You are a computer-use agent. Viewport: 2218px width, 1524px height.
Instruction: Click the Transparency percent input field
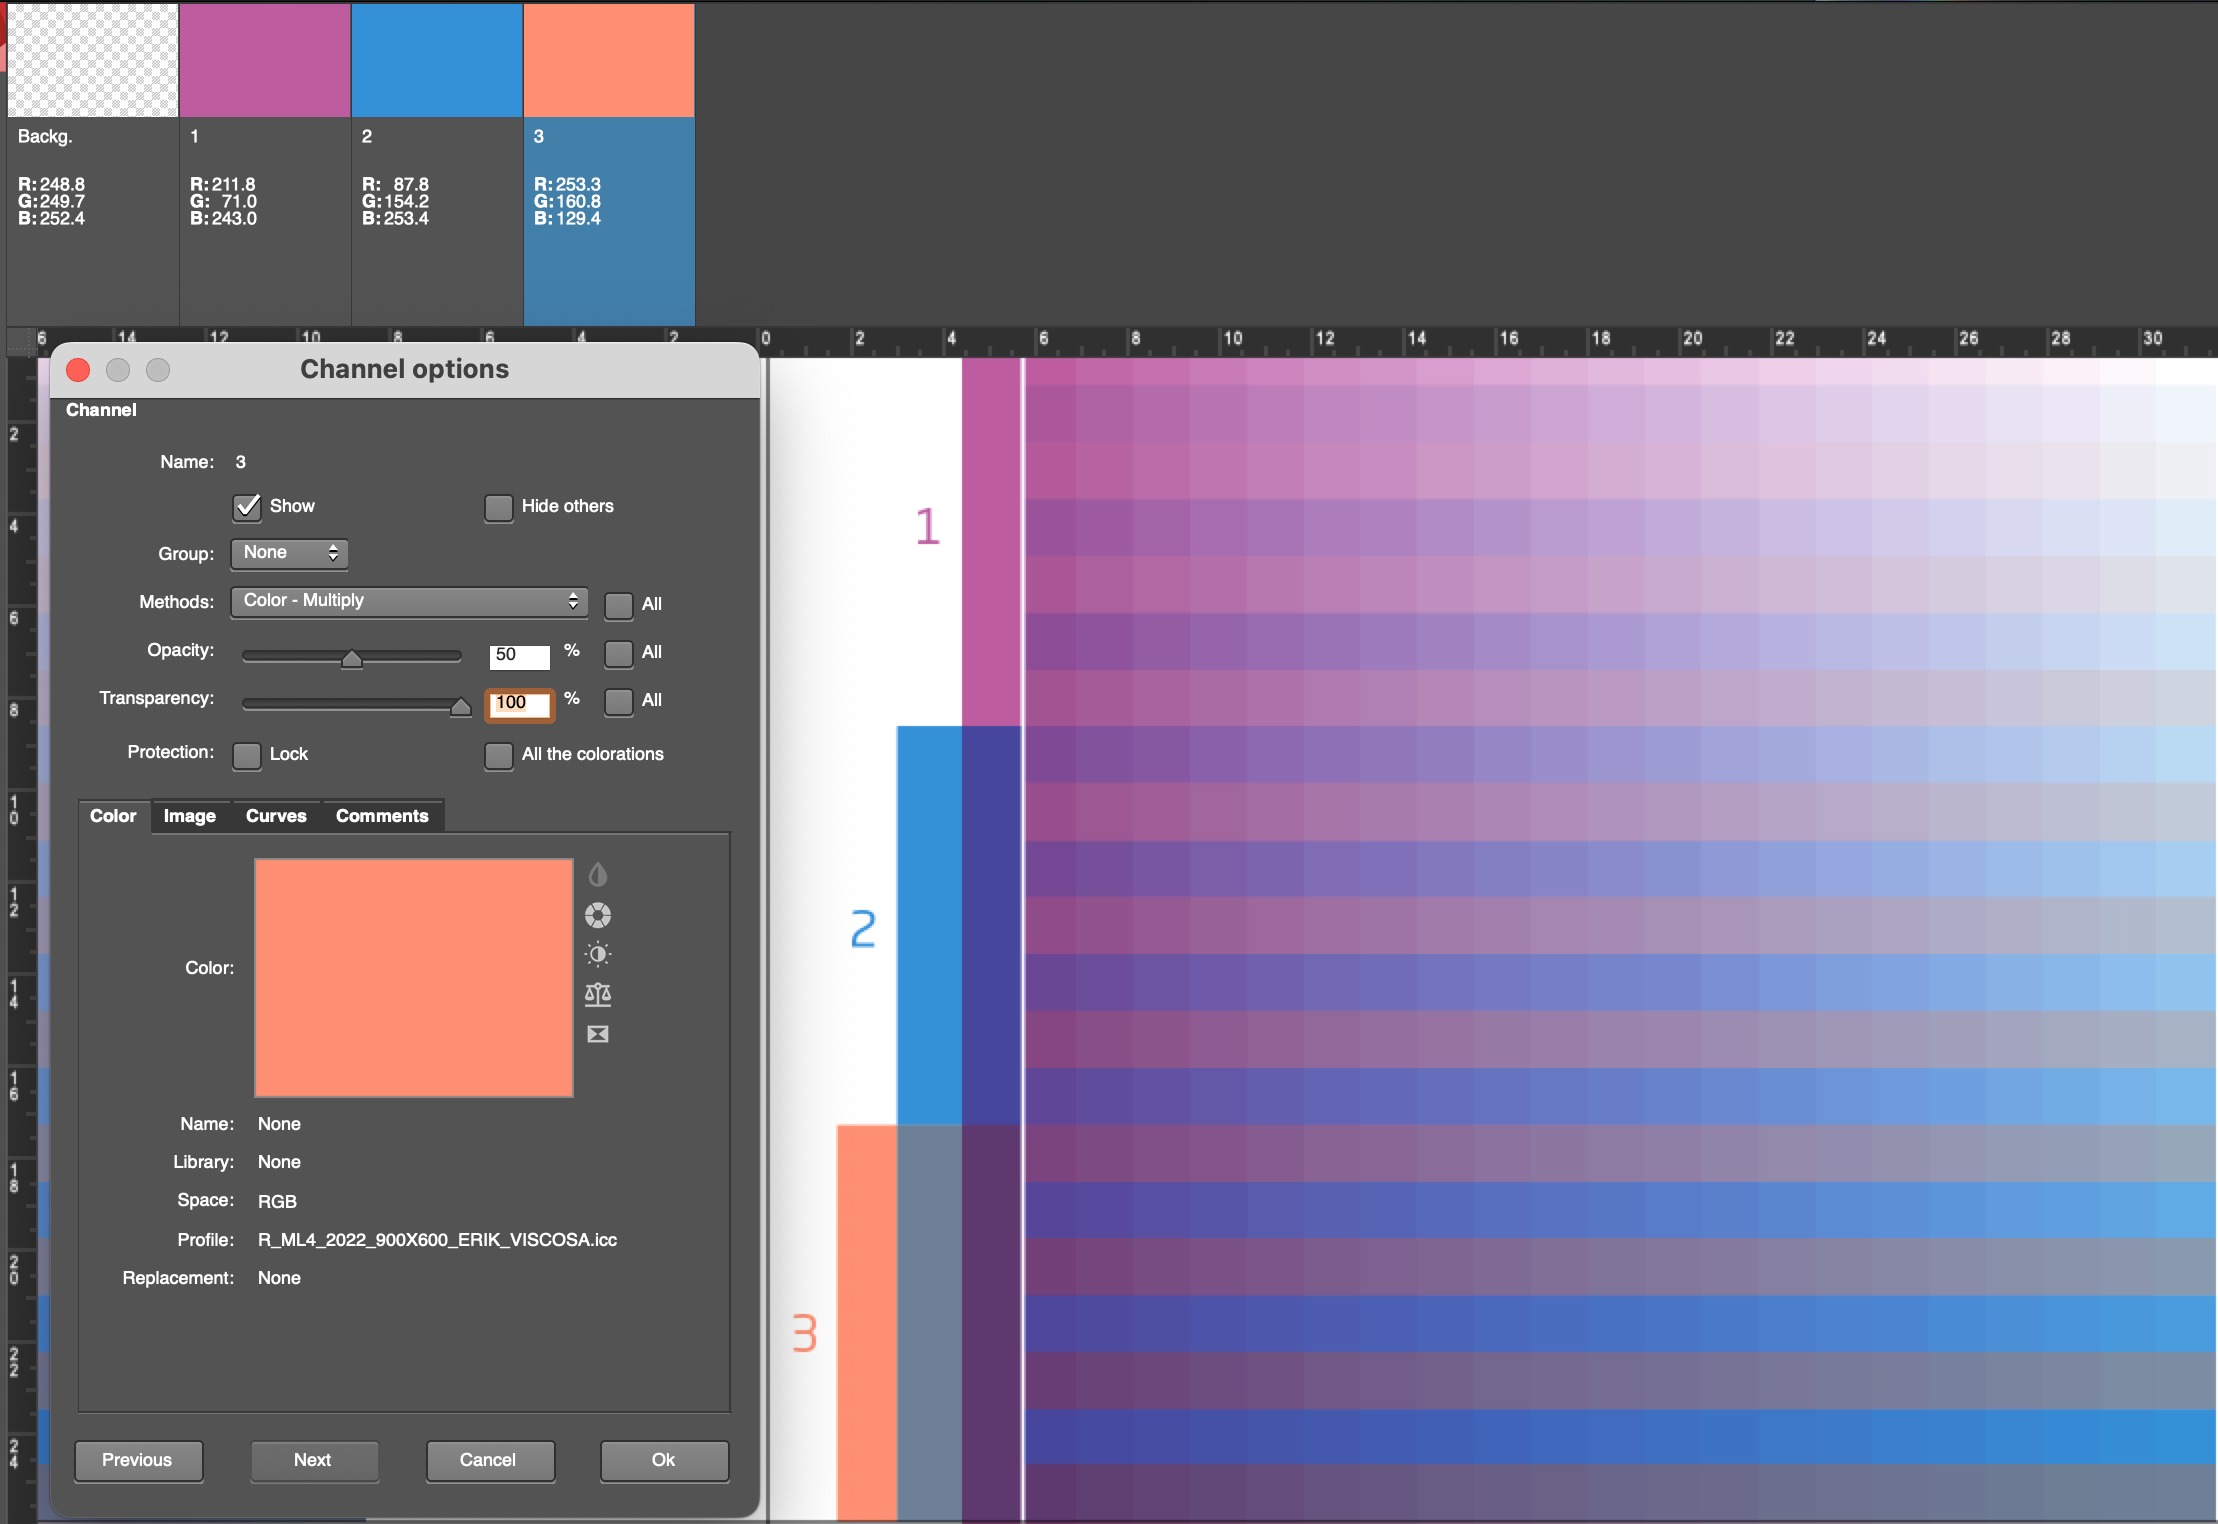pyautogui.click(x=519, y=703)
